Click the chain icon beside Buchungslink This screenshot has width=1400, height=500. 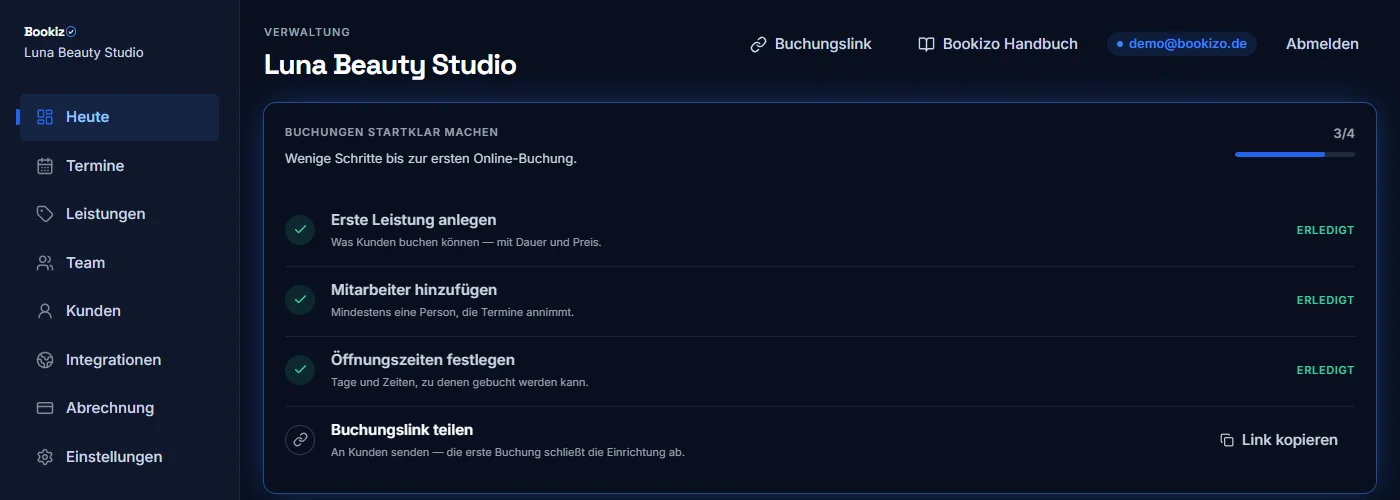[758, 44]
